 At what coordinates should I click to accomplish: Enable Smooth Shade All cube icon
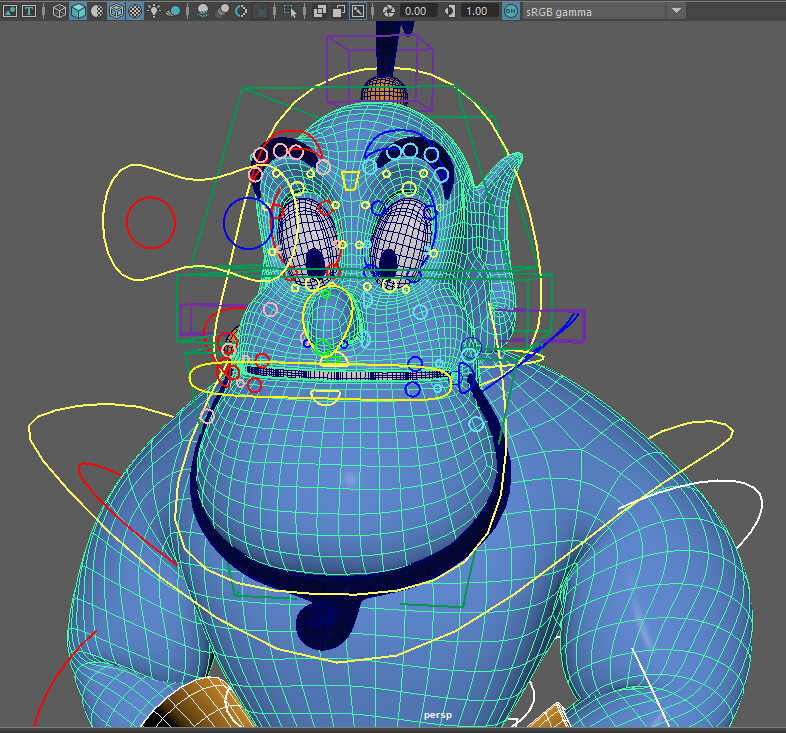78,11
